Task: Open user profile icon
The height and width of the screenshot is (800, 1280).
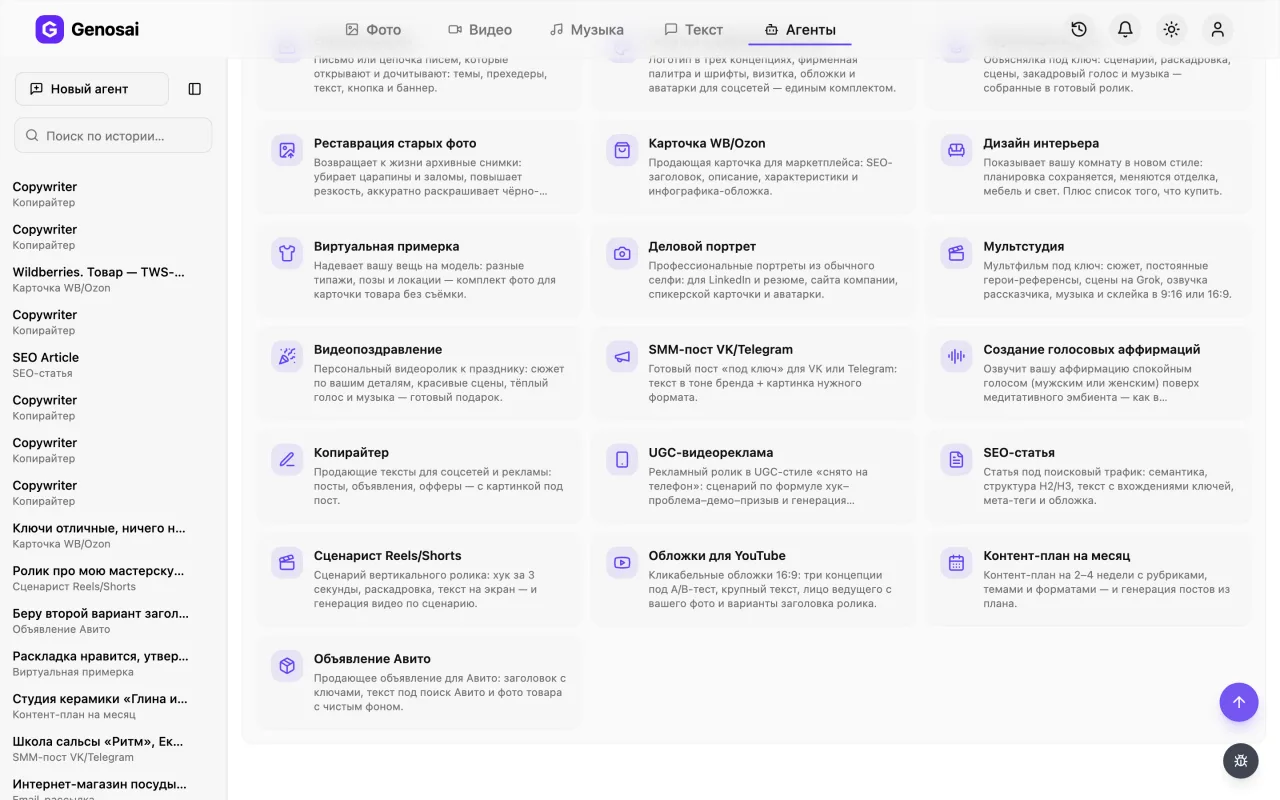Action: (x=1218, y=30)
